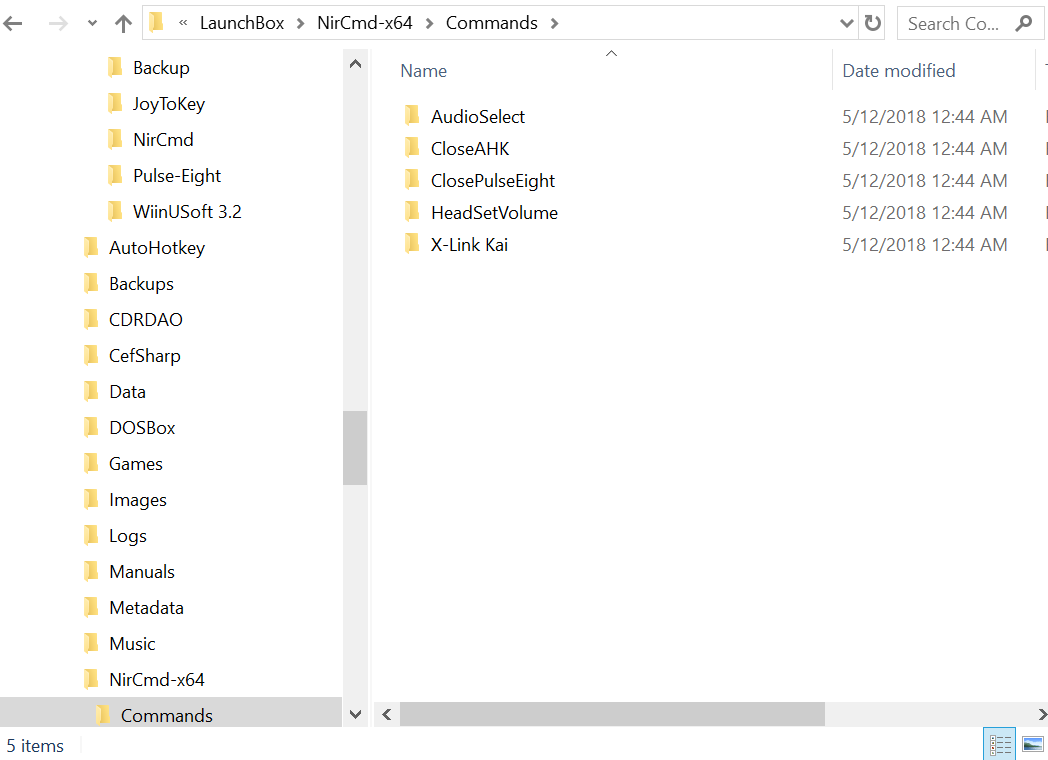
Task: Select the HeadSetVolume folder icon
Action: (412, 212)
